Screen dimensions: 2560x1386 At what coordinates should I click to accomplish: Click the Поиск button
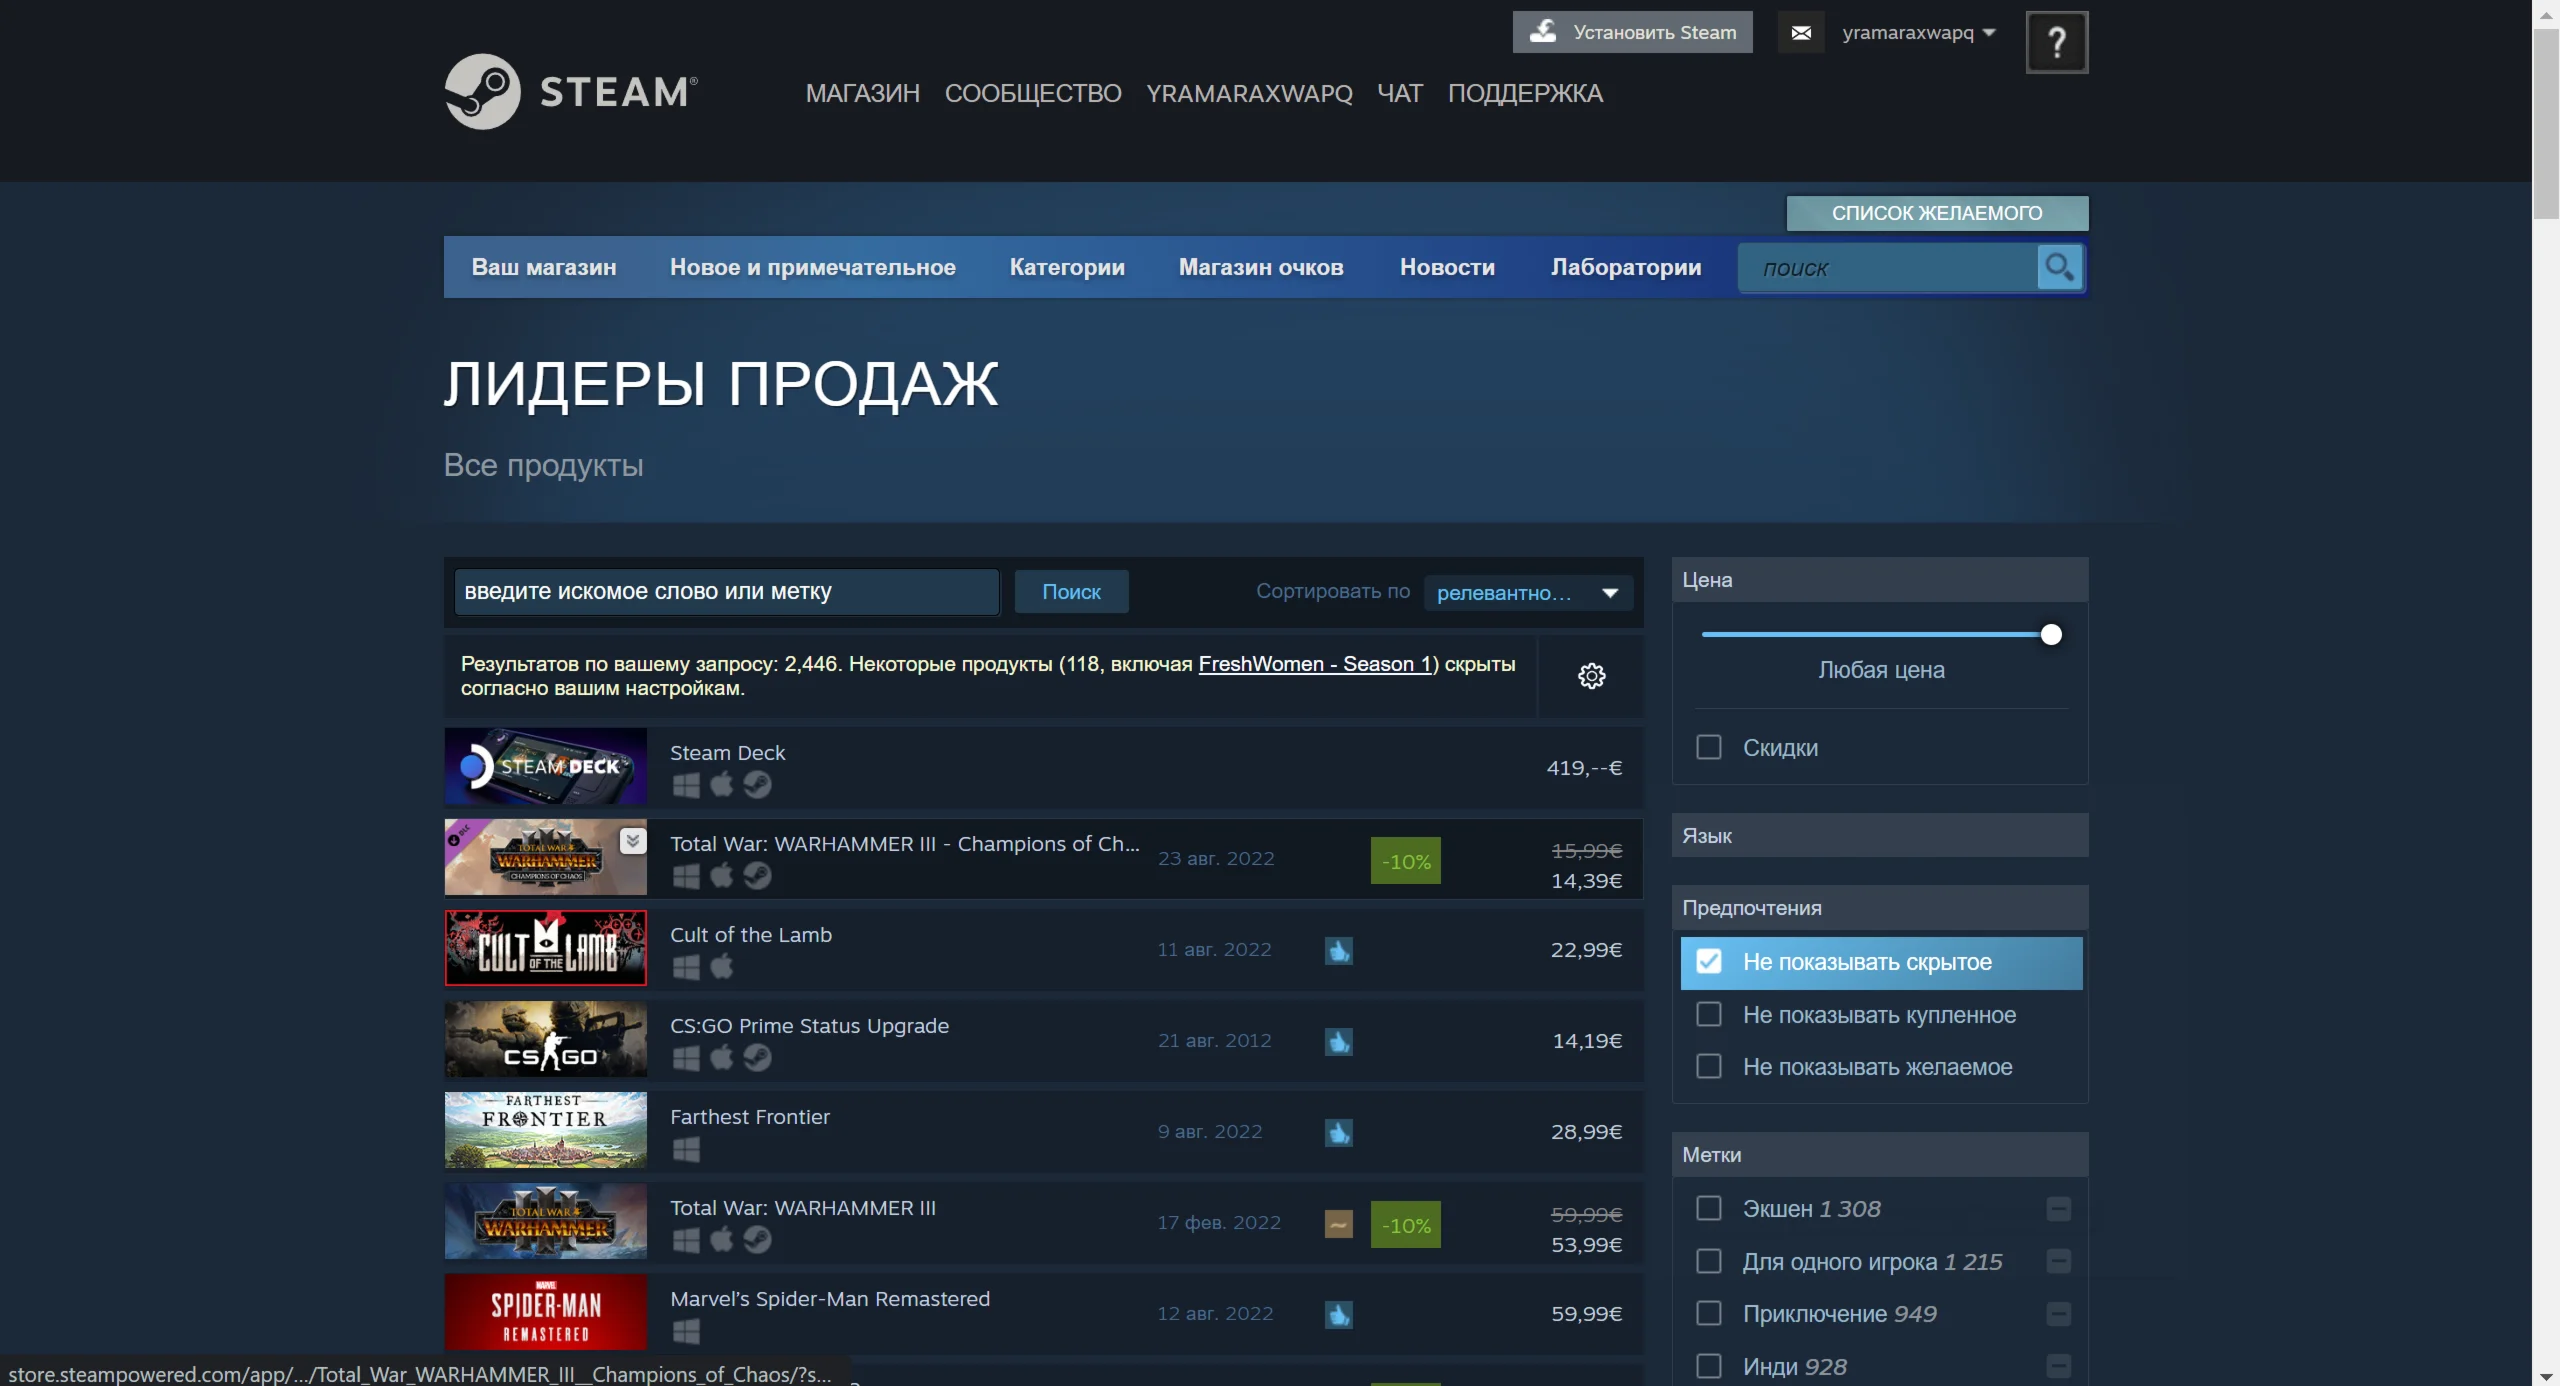[x=1071, y=592]
